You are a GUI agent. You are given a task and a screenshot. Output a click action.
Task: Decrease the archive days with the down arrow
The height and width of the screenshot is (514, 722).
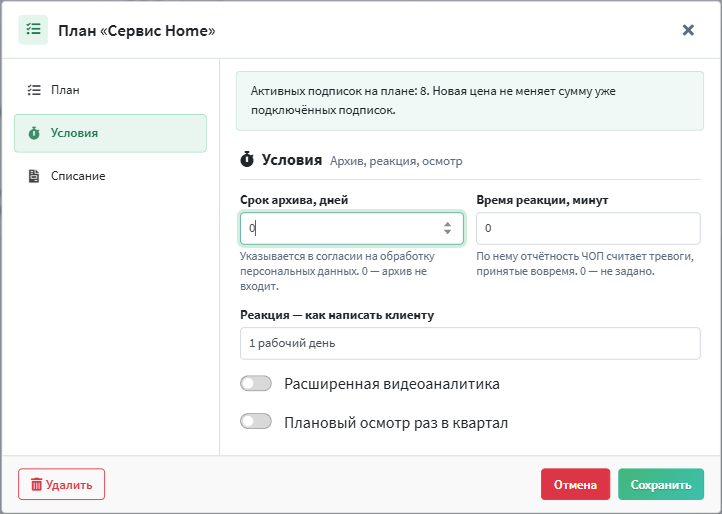click(448, 232)
